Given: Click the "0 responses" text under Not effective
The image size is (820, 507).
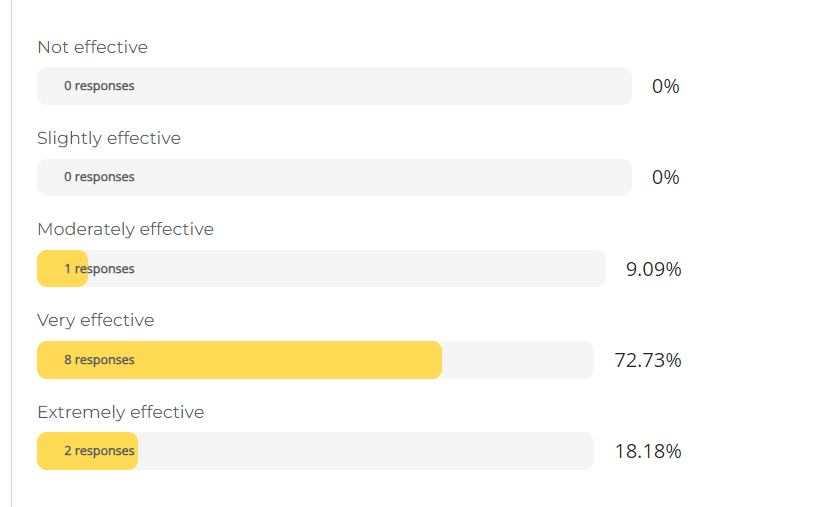Looking at the screenshot, I should tap(99, 86).
